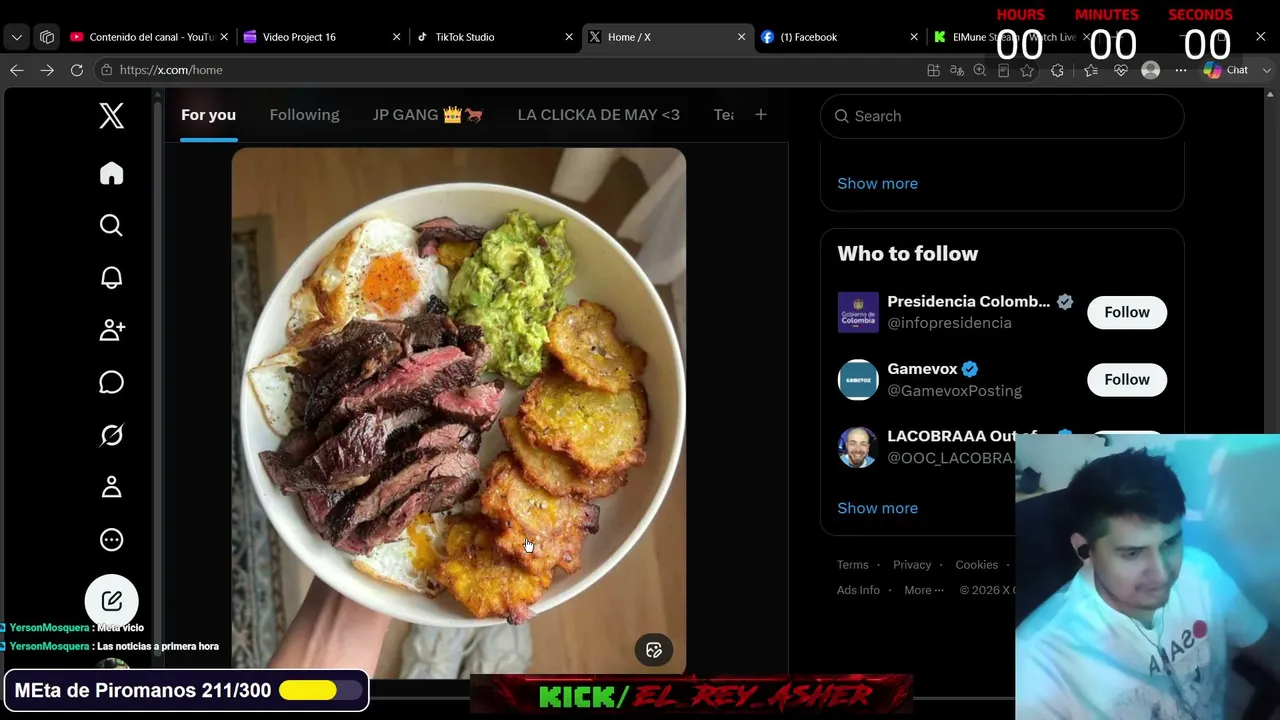Add this page to favorites star
This screenshot has height=720, width=1280.
tap(1027, 70)
